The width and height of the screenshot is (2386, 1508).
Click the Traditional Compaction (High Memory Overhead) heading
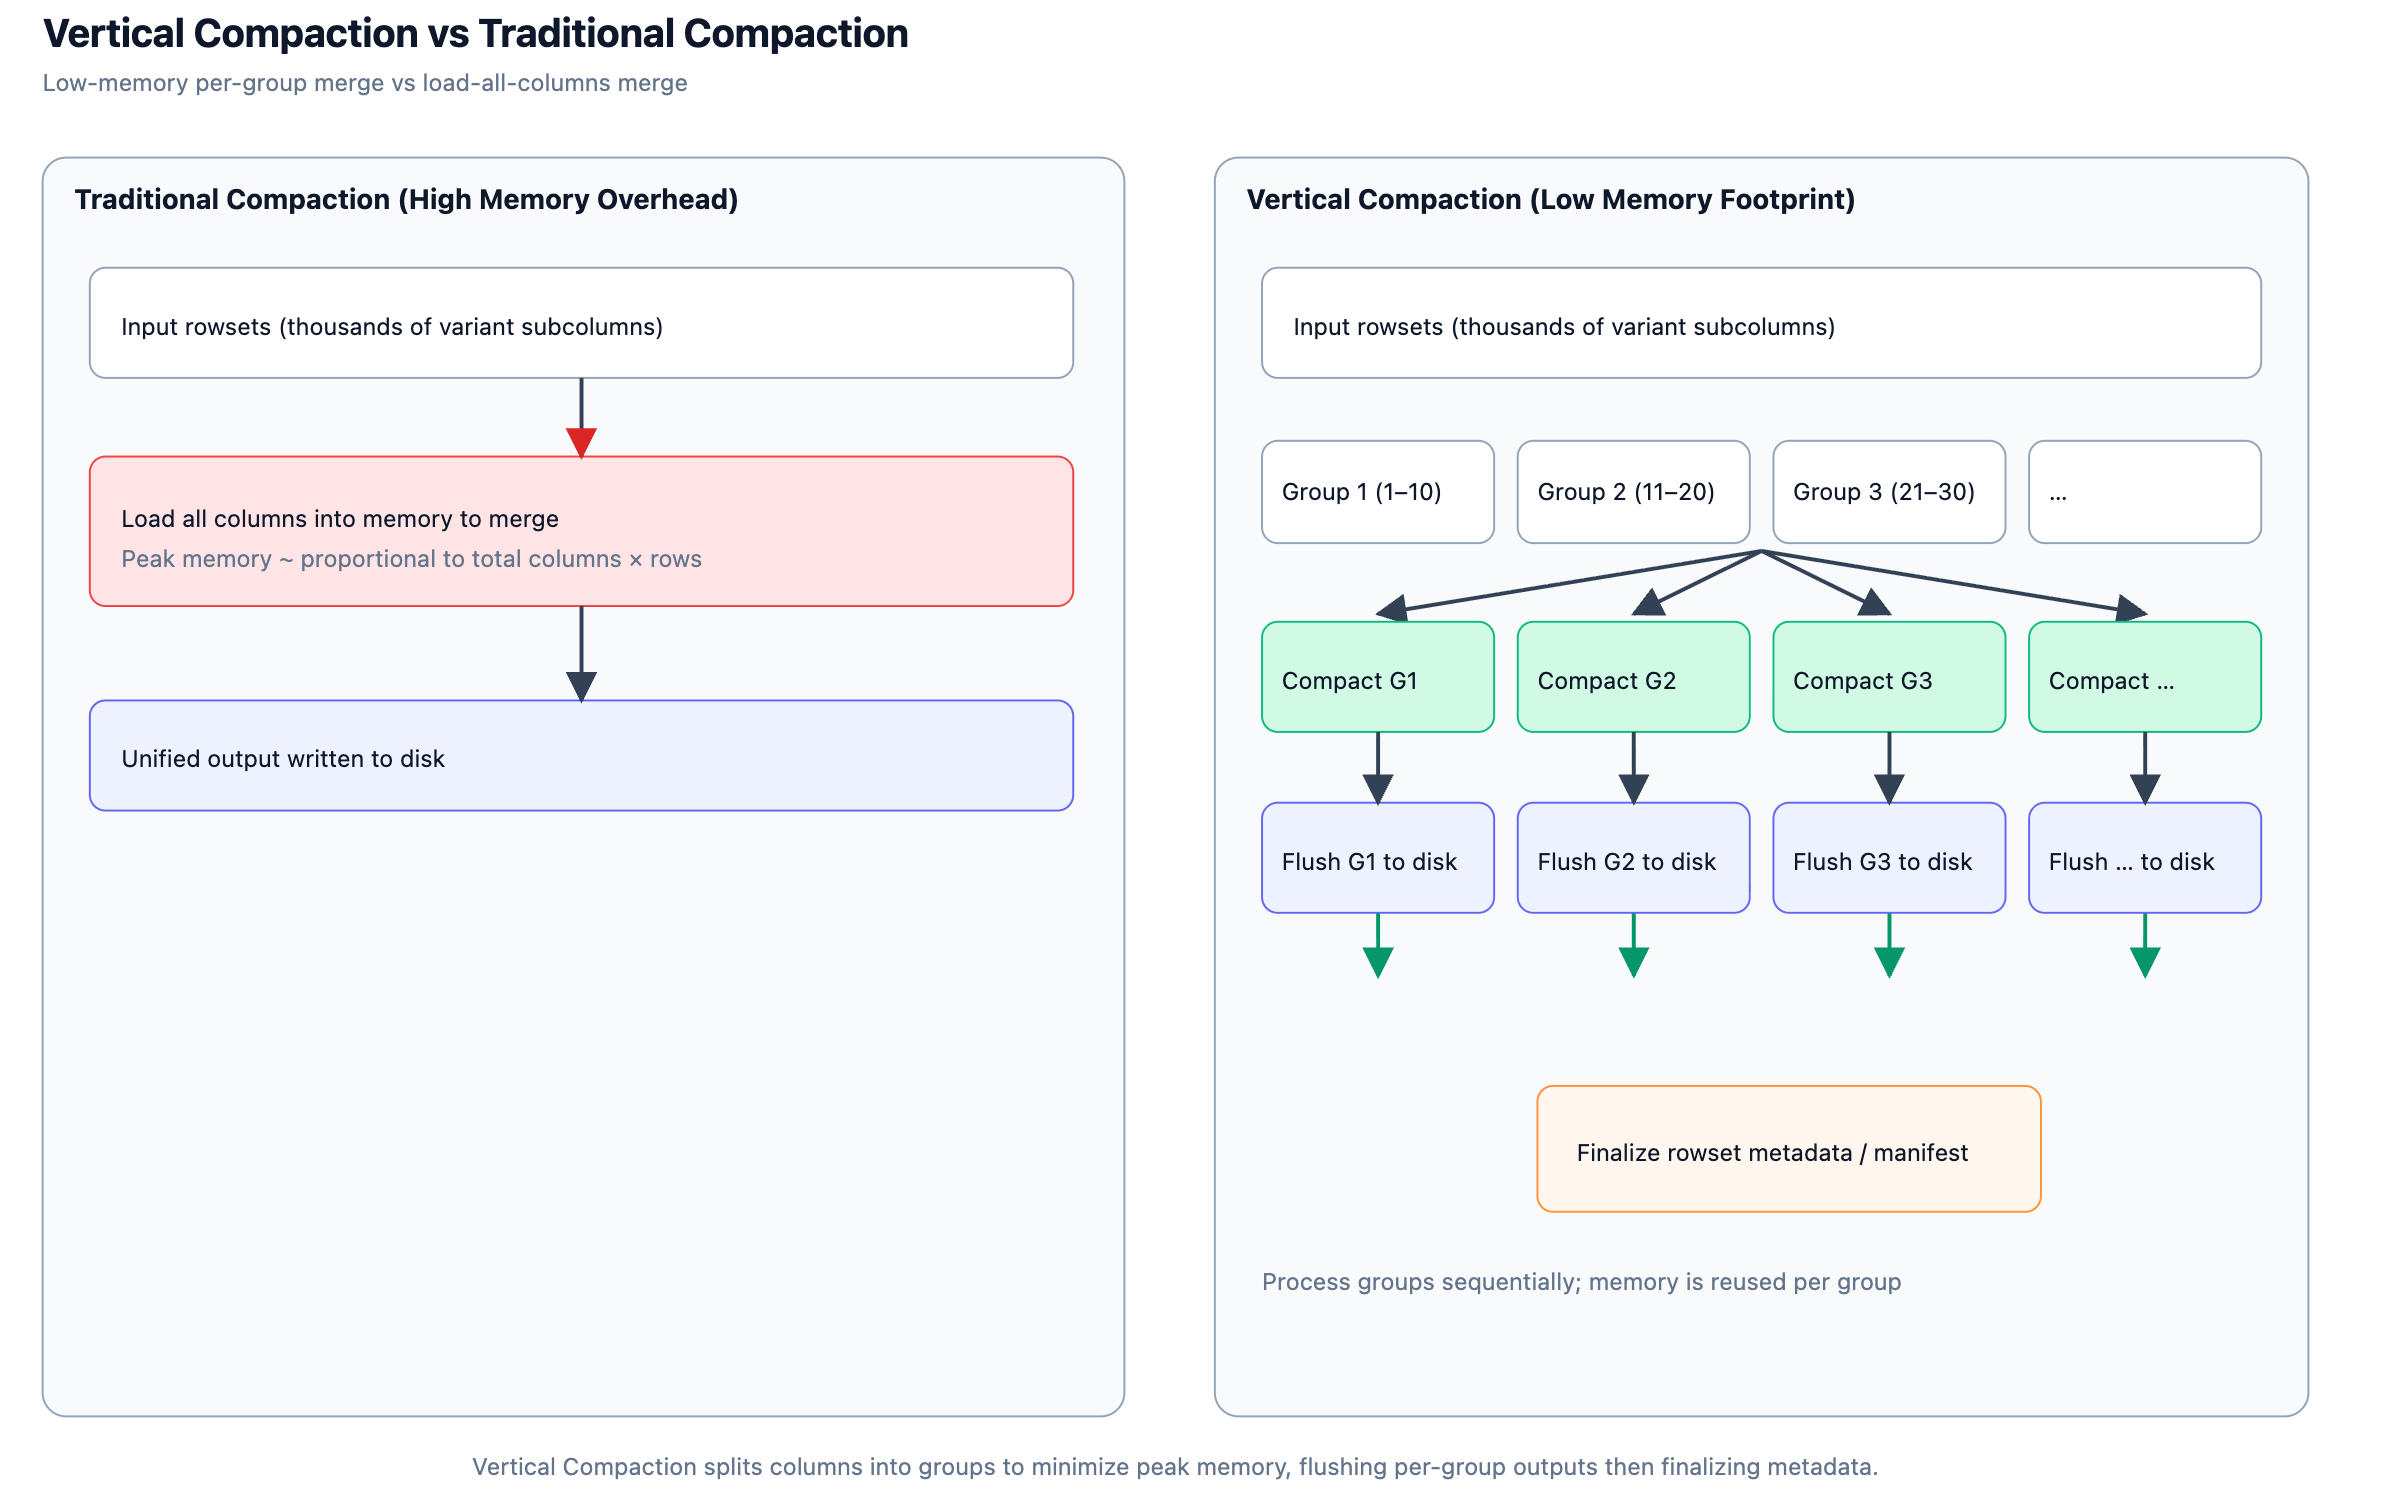pos(406,200)
